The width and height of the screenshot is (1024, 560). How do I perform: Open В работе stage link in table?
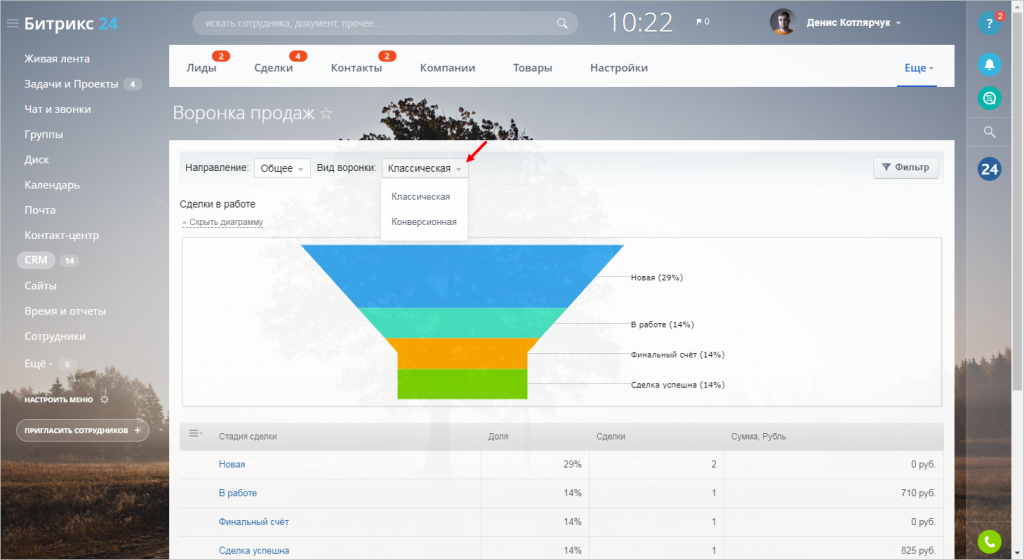click(238, 493)
